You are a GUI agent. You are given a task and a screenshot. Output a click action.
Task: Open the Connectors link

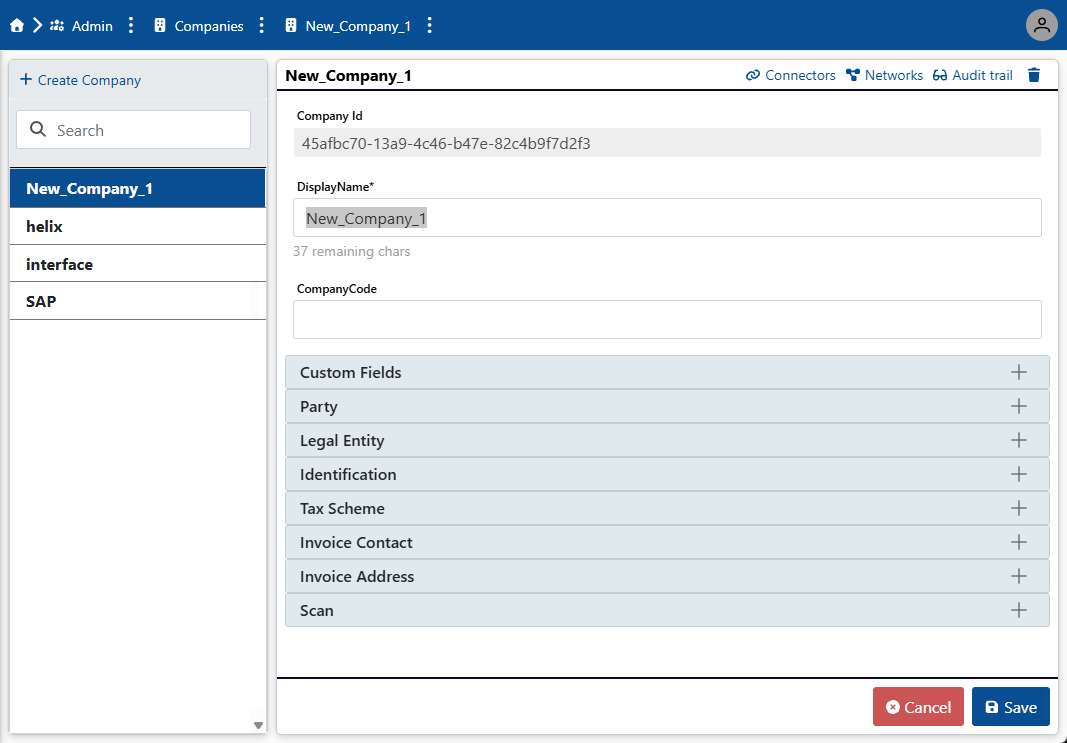pos(790,75)
